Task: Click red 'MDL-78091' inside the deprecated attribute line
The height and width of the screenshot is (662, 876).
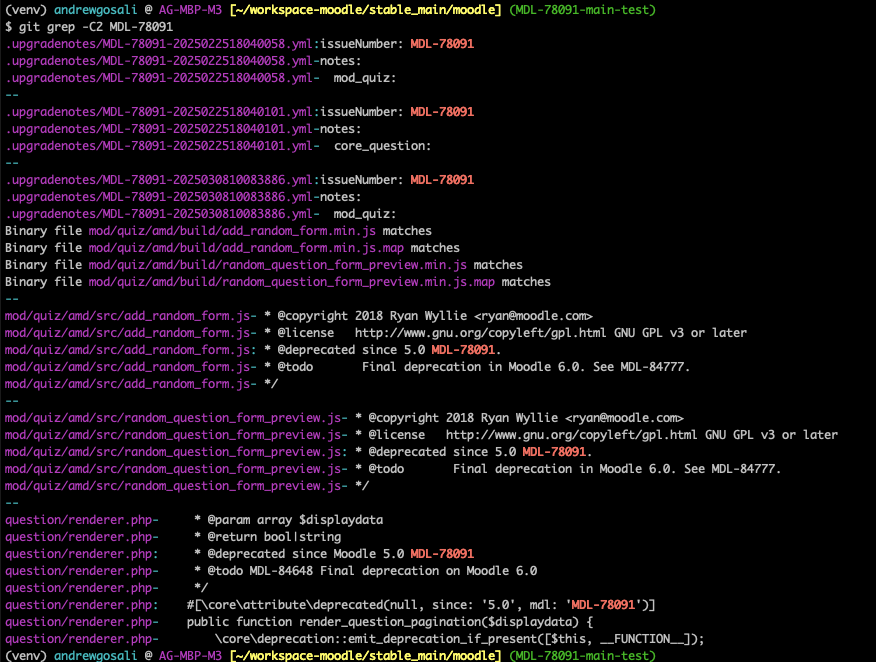Action: pyautogui.click(x=603, y=604)
